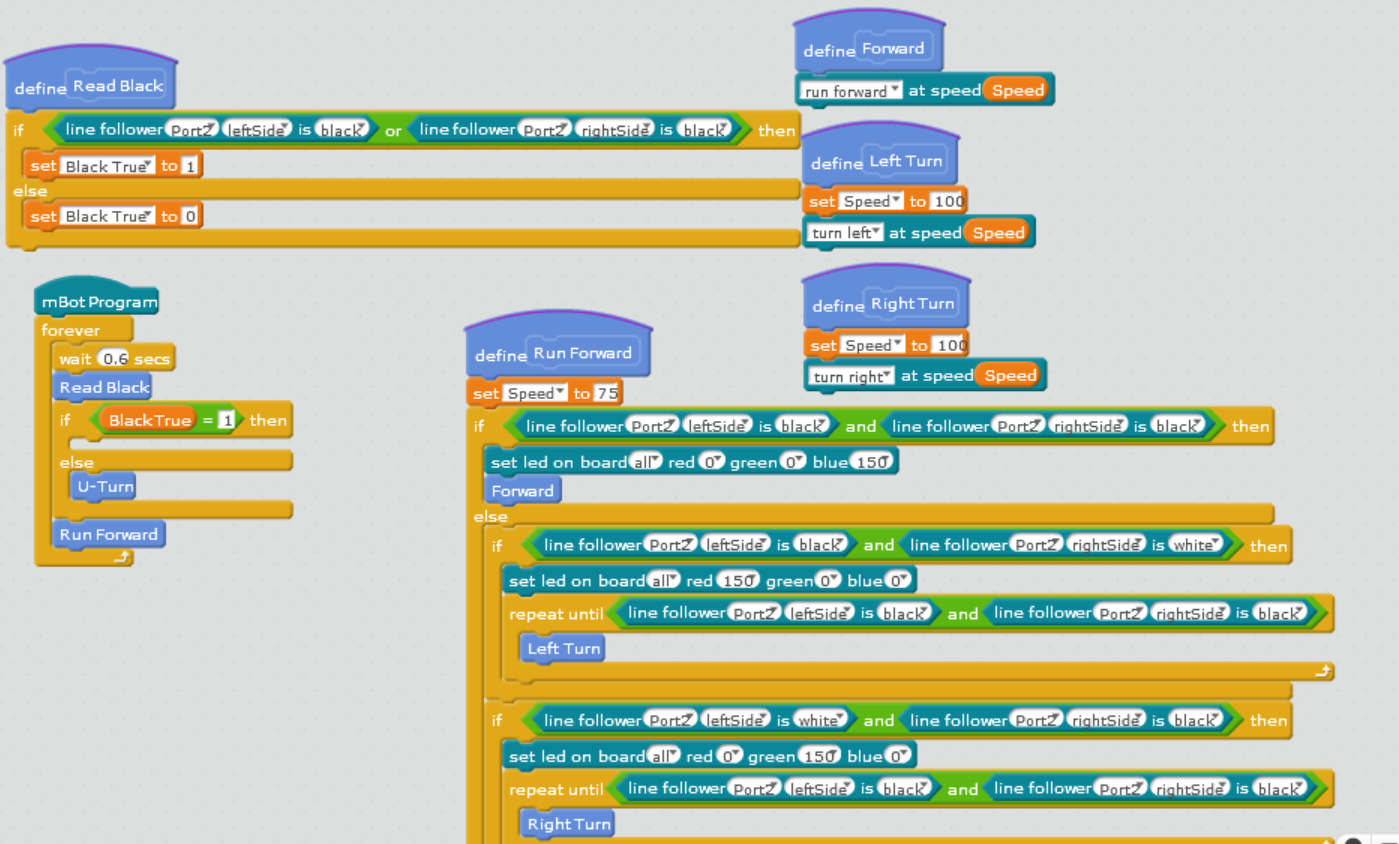Click the 'Forward' call block under blue LED block

522,491
